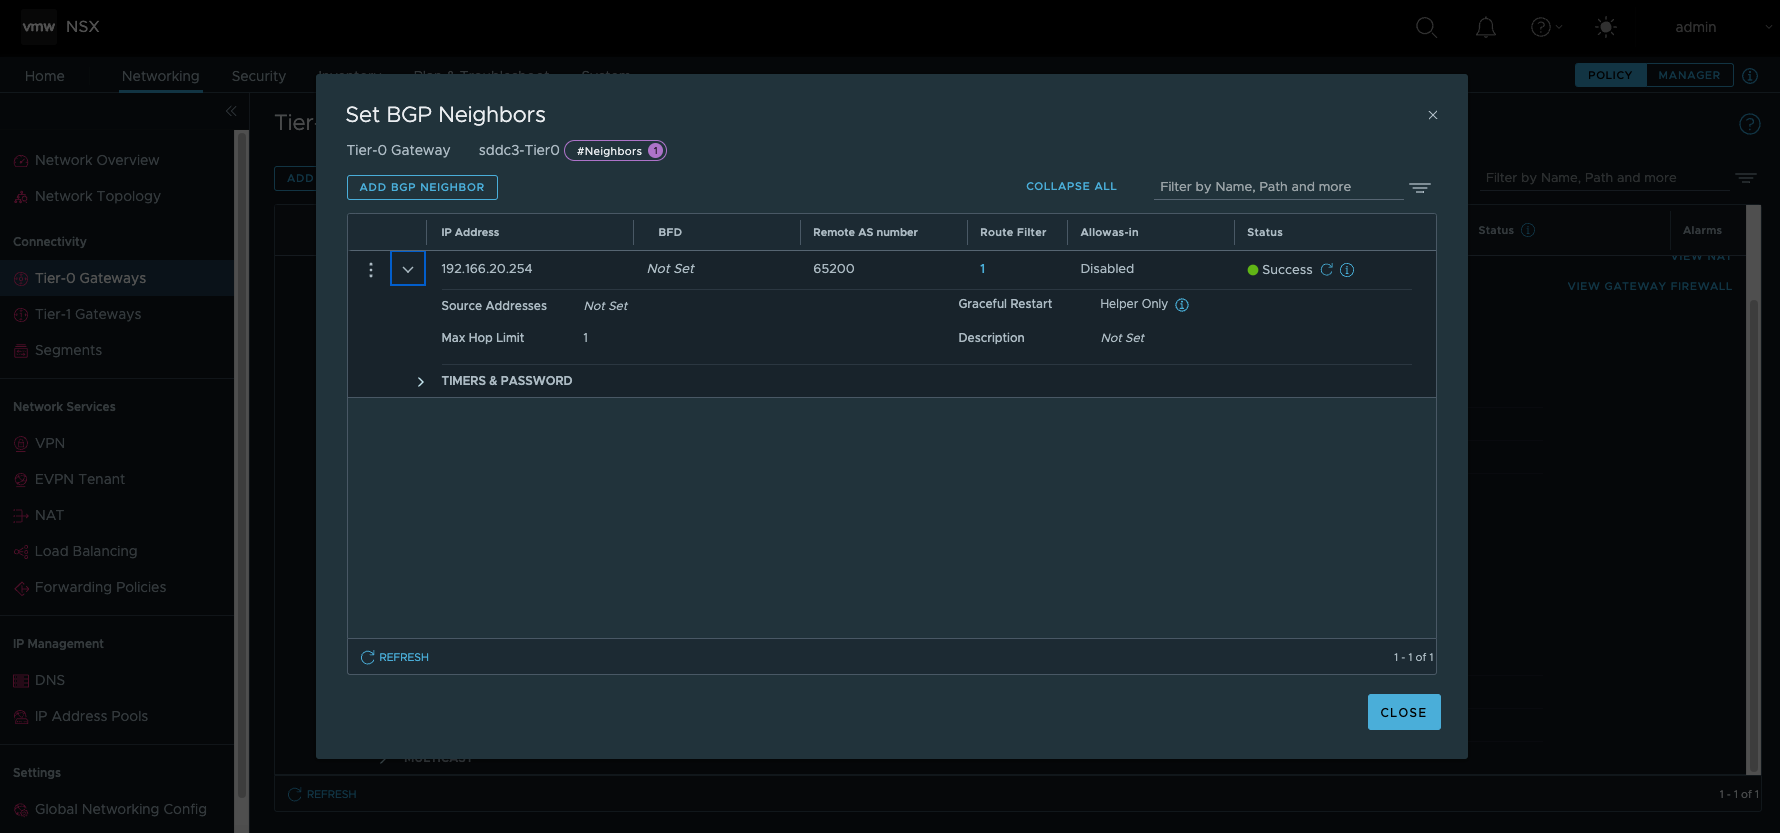Click the DNS sidebar icon
This screenshot has height=833, width=1780.
point(21,681)
